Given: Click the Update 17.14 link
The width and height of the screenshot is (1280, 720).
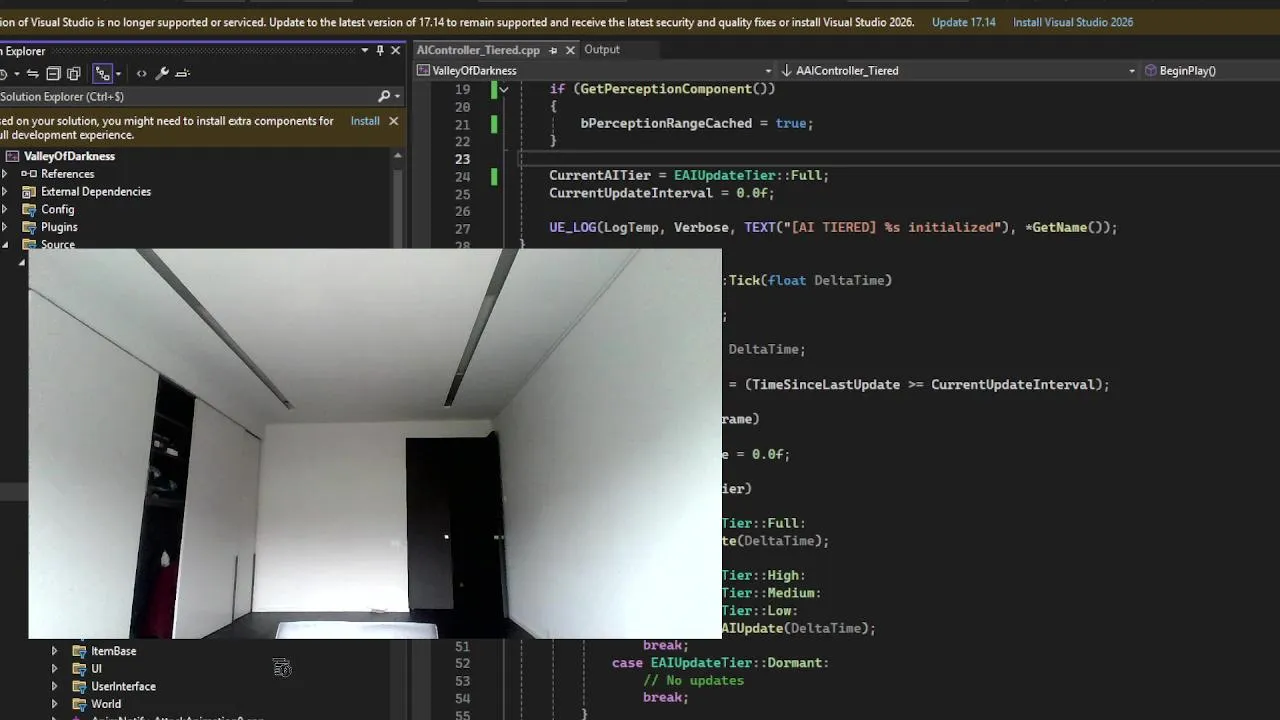Looking at the screenshot, I should (963, 22).
